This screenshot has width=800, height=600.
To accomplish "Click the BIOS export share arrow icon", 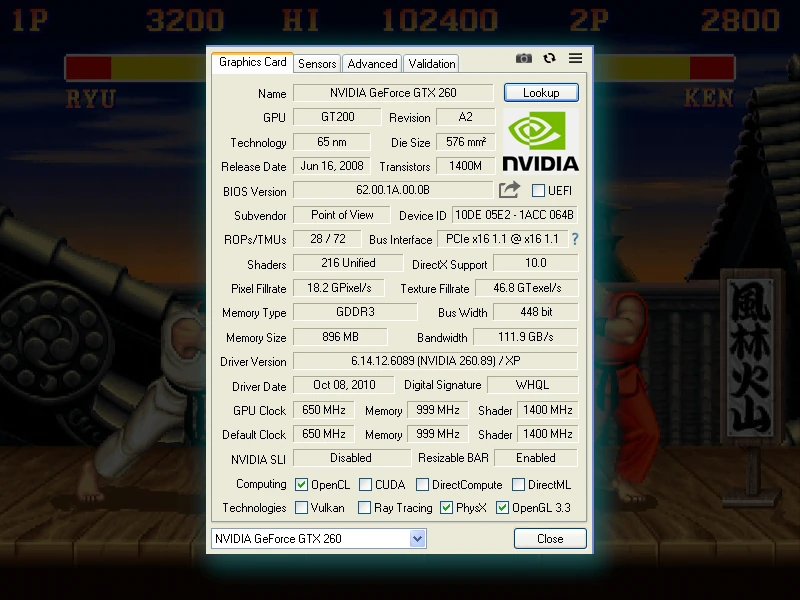I will tap(509, 190).
